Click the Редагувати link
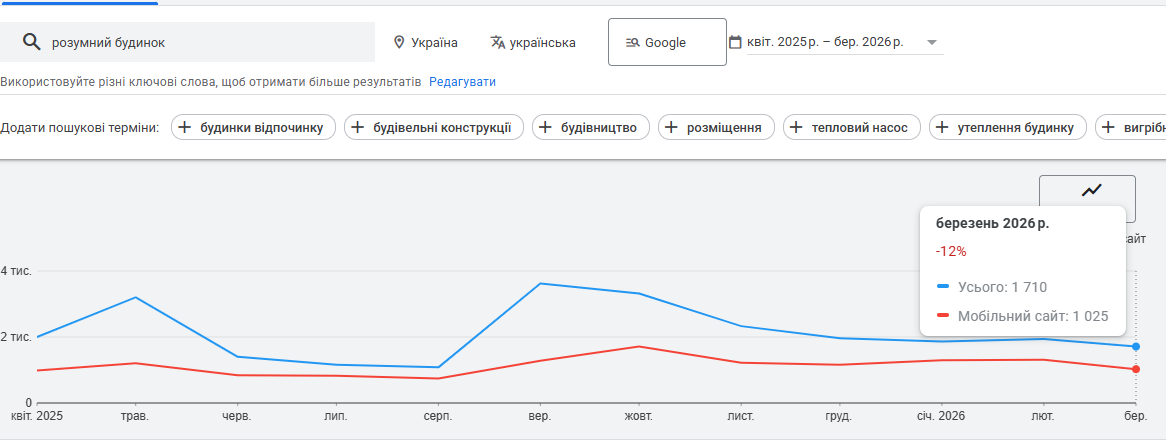The image size is (1166, 442). click(462, 82)
